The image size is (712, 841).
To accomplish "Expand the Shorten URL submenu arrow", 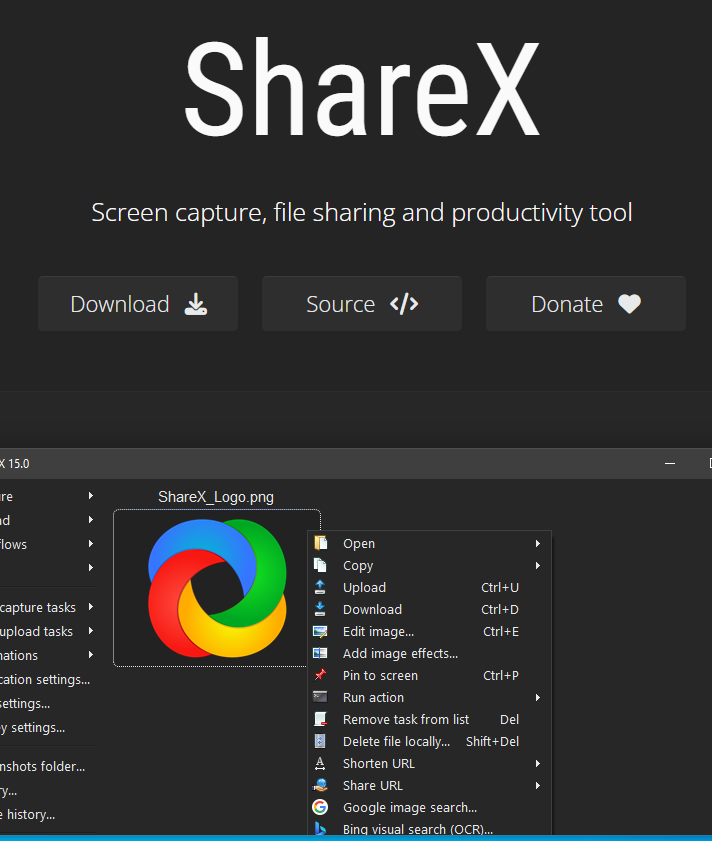I will click(x=538, y=763).
